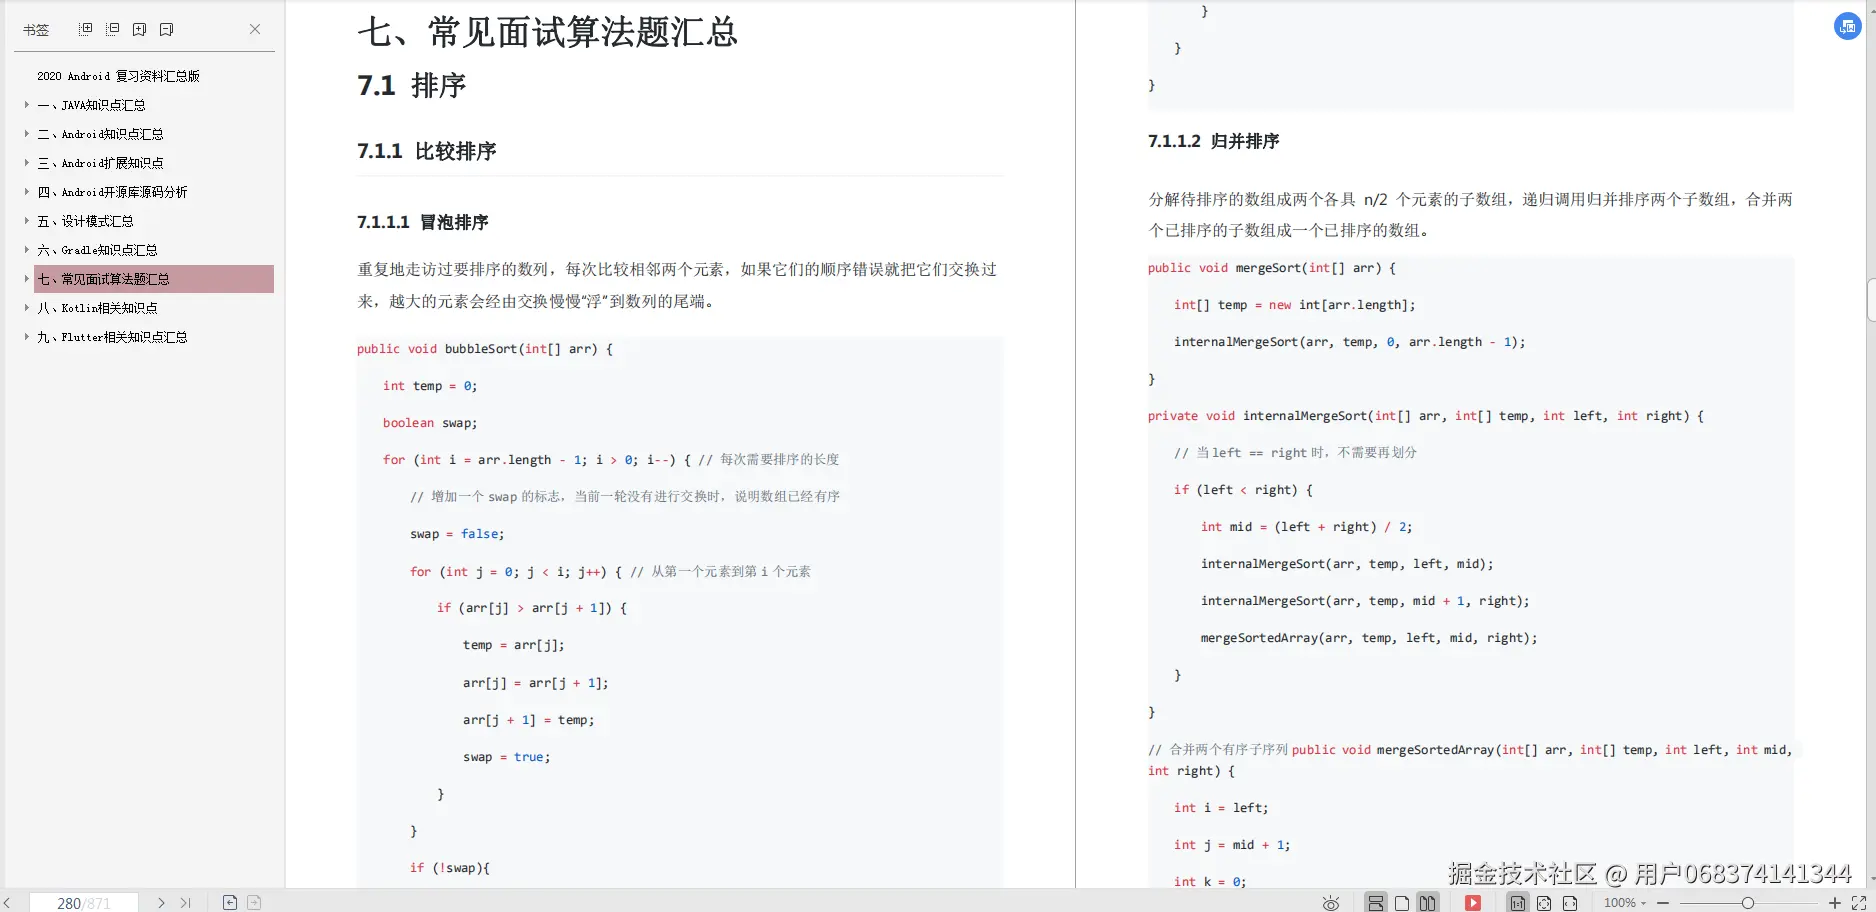
Task: Close the 书签 bookmarks panel
Action: [255, 29]
